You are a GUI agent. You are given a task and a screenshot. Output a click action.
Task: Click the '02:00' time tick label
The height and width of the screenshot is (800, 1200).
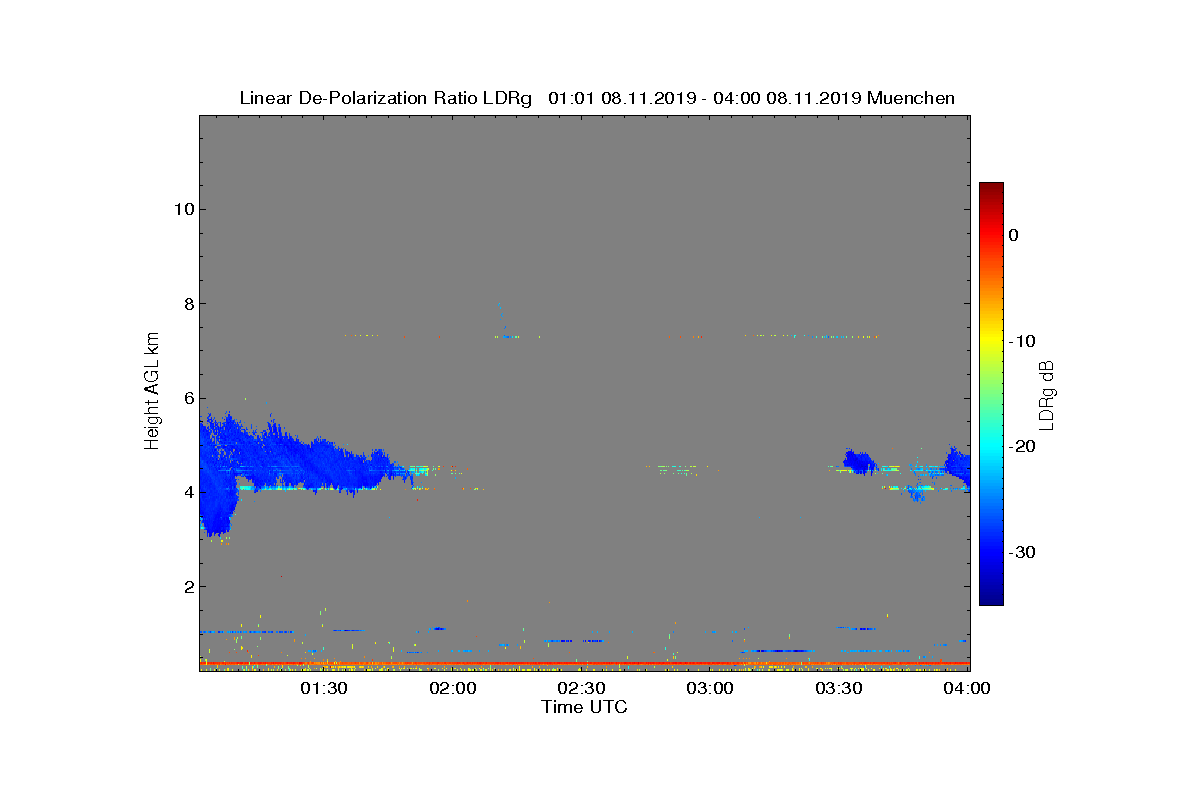point(453,689)
